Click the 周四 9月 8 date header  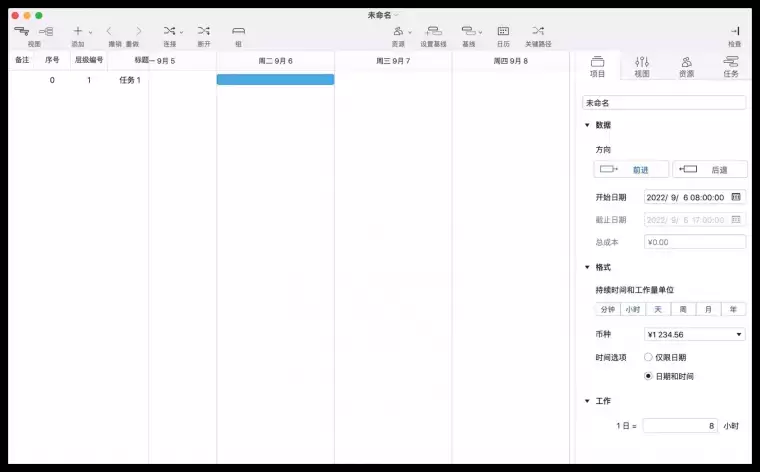[510, 61]
